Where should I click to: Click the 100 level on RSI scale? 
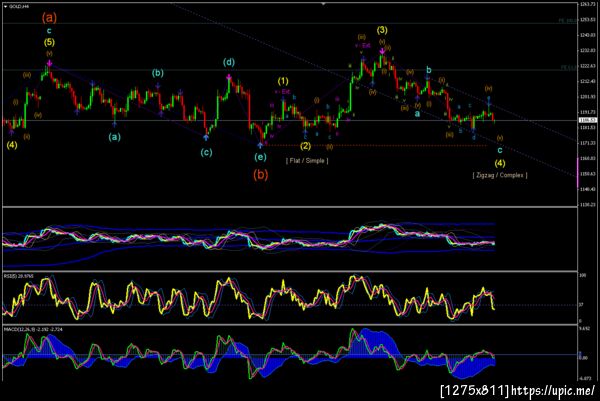coord(583,275)
